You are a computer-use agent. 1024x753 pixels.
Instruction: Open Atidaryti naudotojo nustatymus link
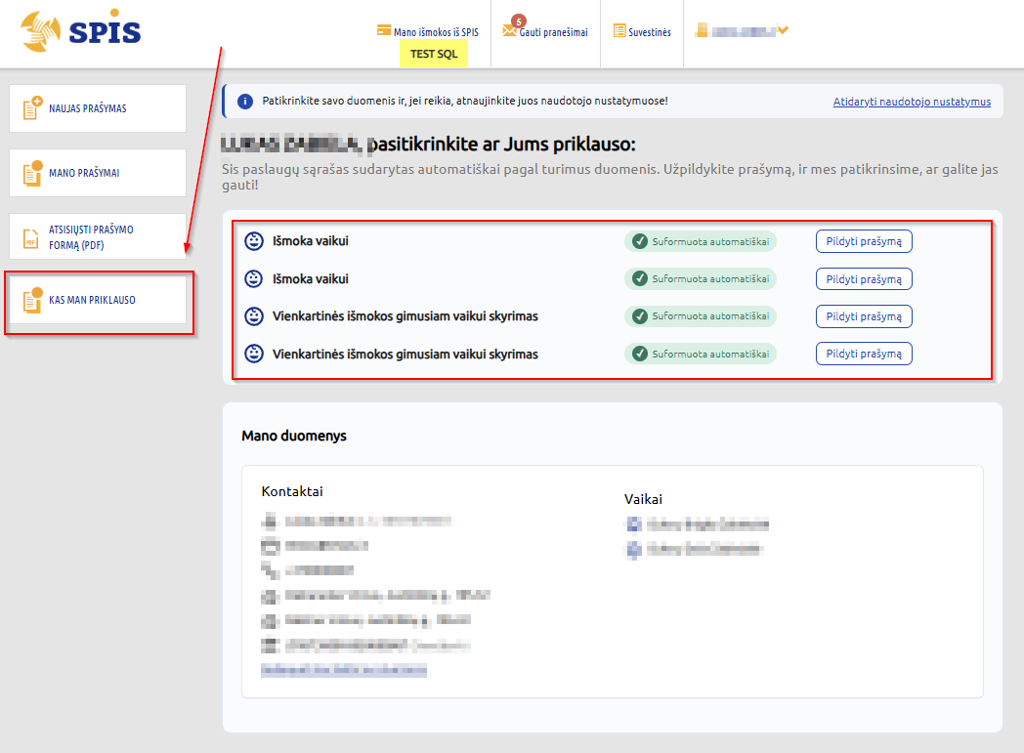tap(911, 102)
